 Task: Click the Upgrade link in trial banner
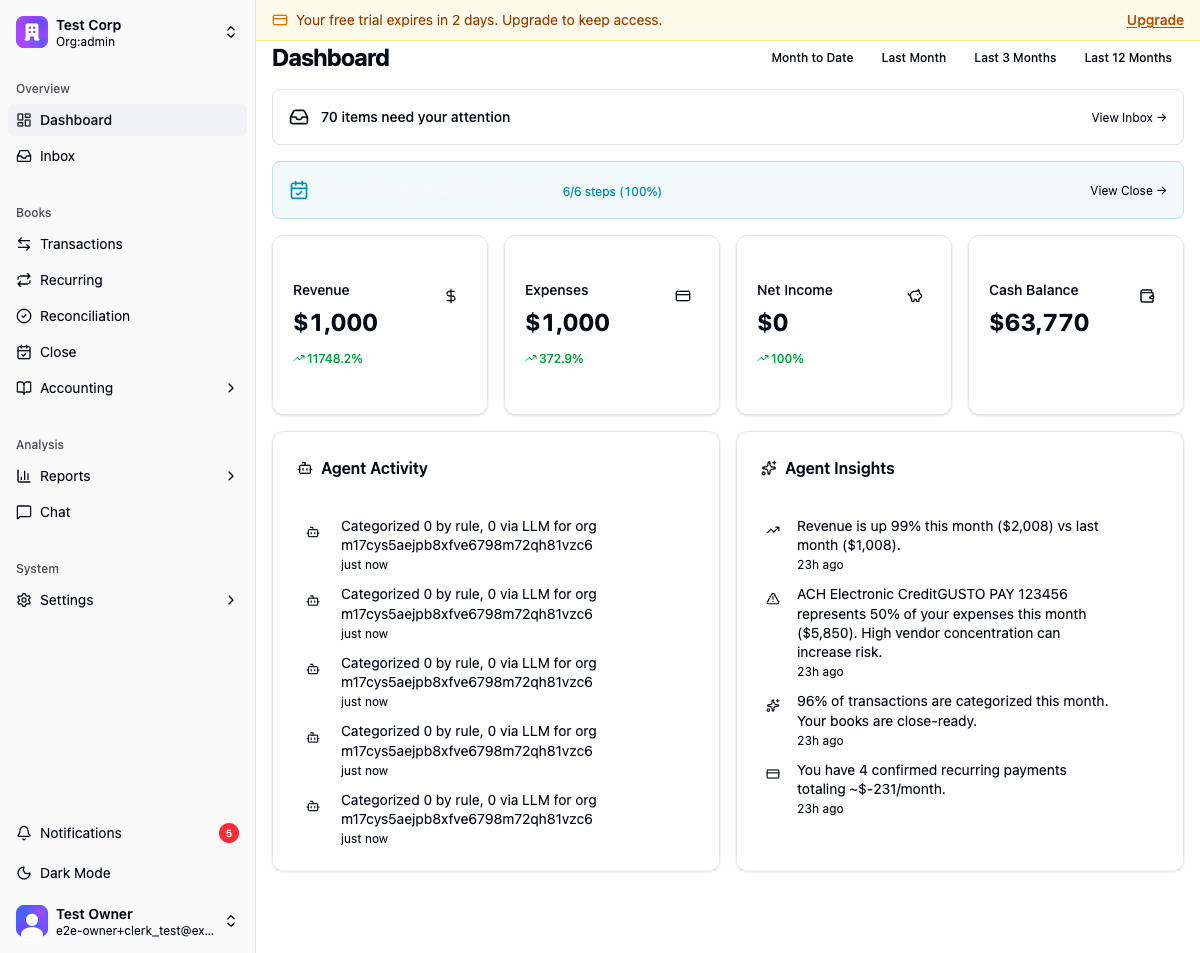[1155, 20]
